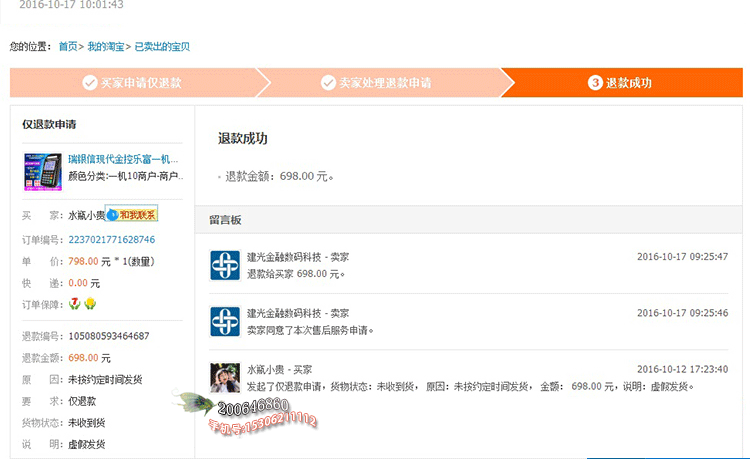Click checkmark icon on 卖家处理退款申请 step
The width and height of the screenshot is (750, 459).
point(328,83)
